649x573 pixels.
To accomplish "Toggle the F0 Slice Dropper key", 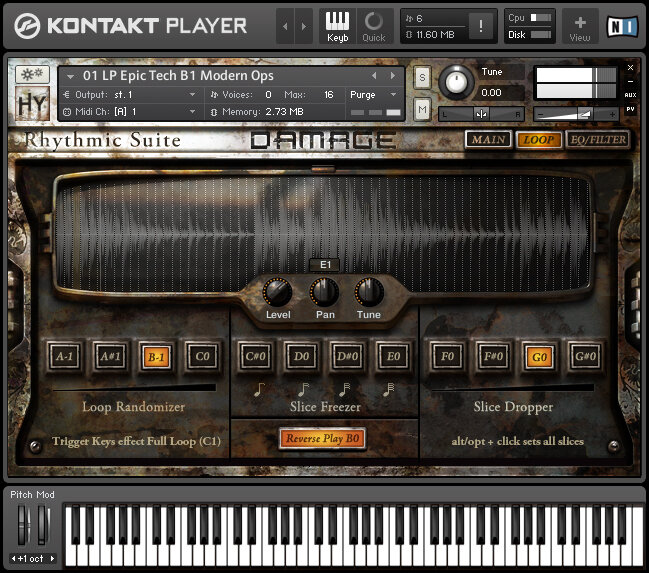I will click(447, 356).
